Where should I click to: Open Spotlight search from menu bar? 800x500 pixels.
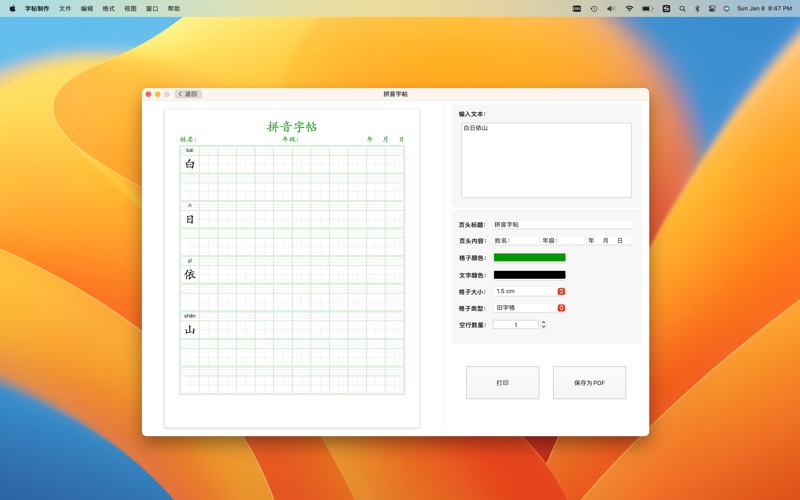click(x=682, y=8)
